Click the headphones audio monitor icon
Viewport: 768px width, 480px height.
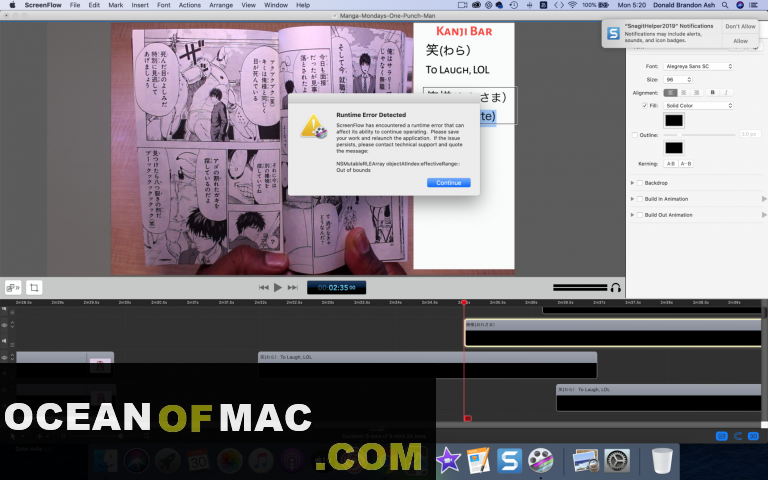point(616,288)
